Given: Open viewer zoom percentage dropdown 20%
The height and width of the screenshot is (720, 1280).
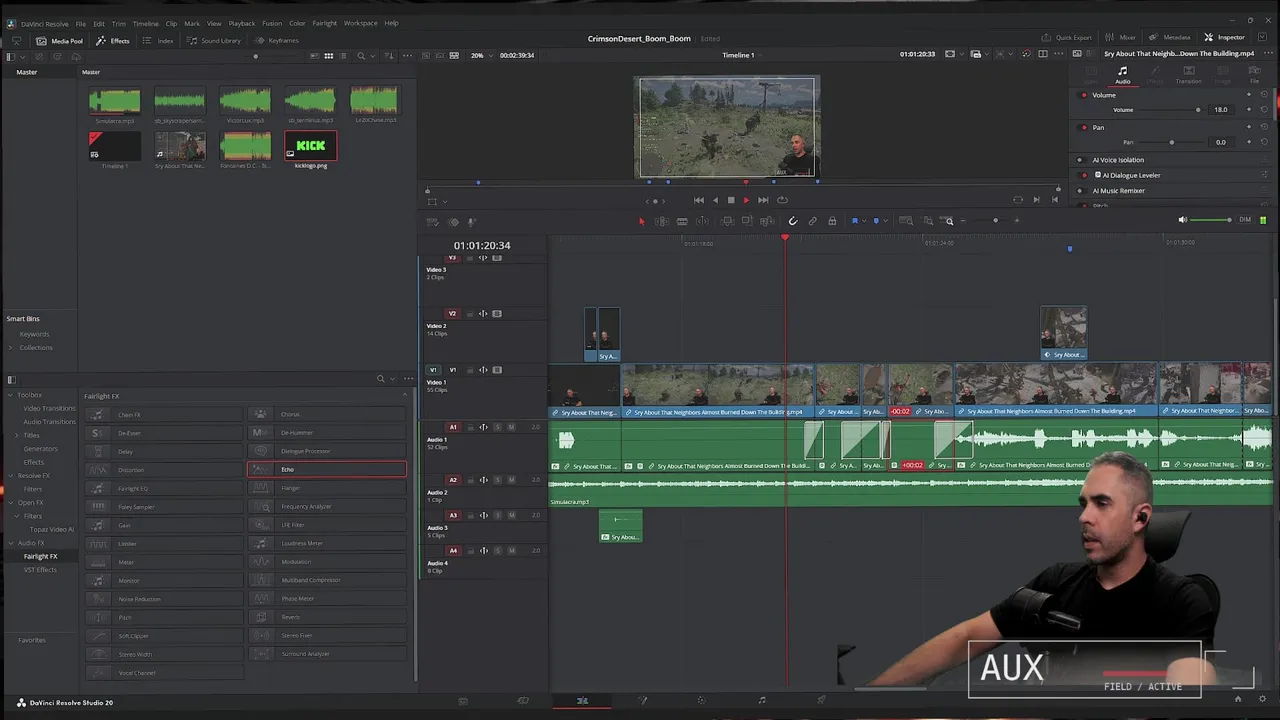Looking at the screenshot, I should pyautogui.click(x=480, y=55).
